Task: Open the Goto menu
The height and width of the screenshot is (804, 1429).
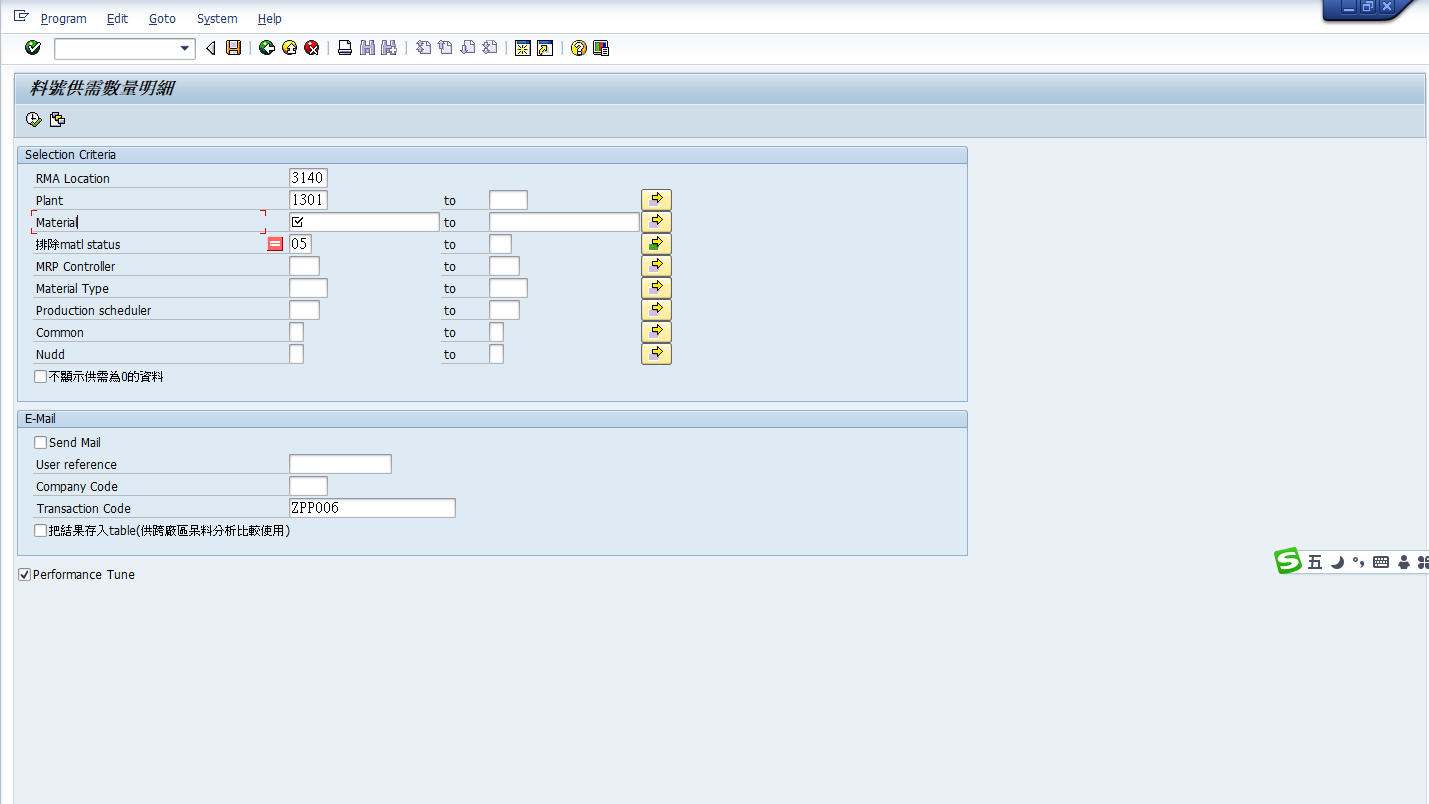Action: (x=162, y=19)
